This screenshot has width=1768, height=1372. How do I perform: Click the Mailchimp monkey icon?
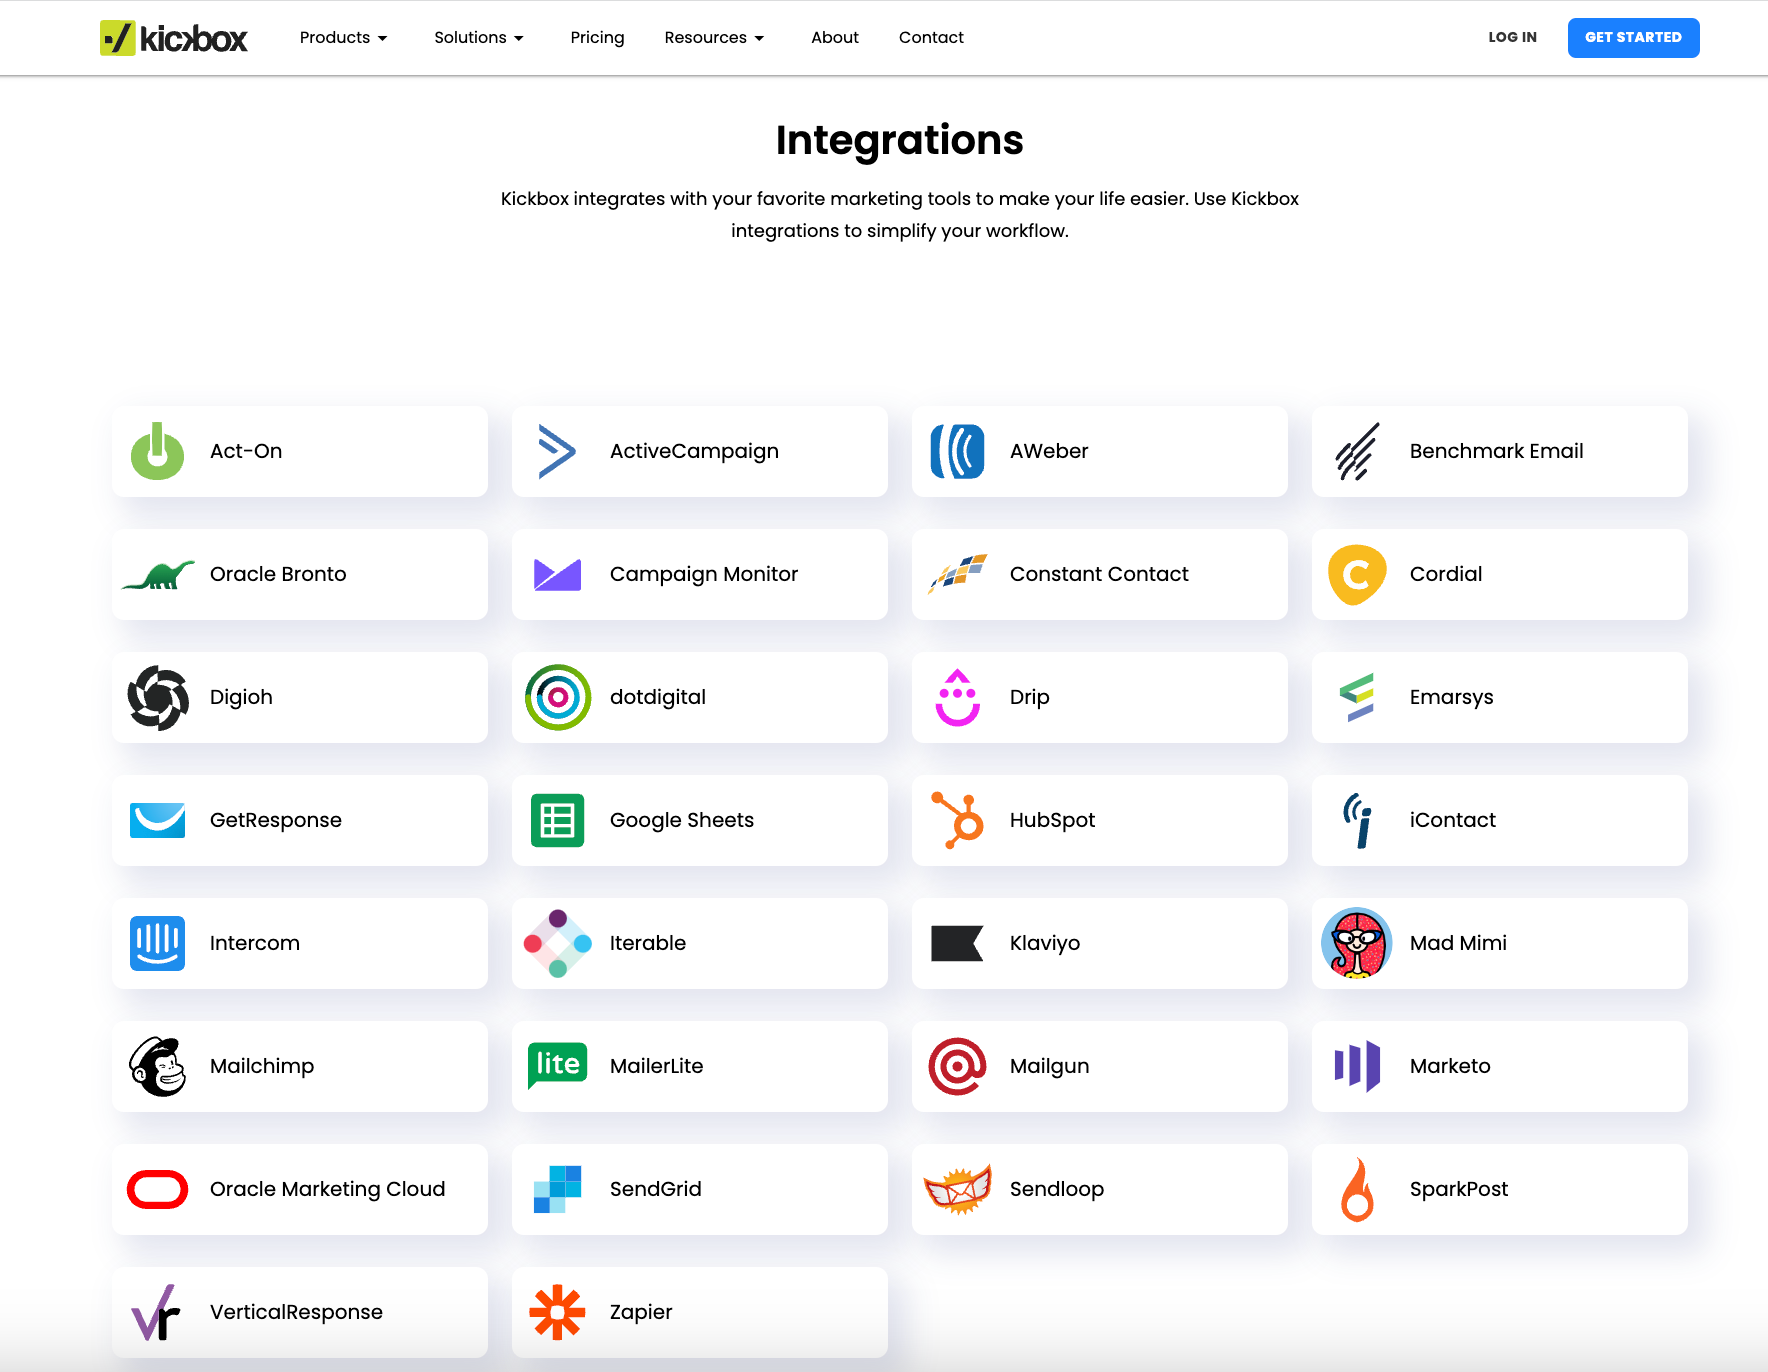pos(158,1066)
